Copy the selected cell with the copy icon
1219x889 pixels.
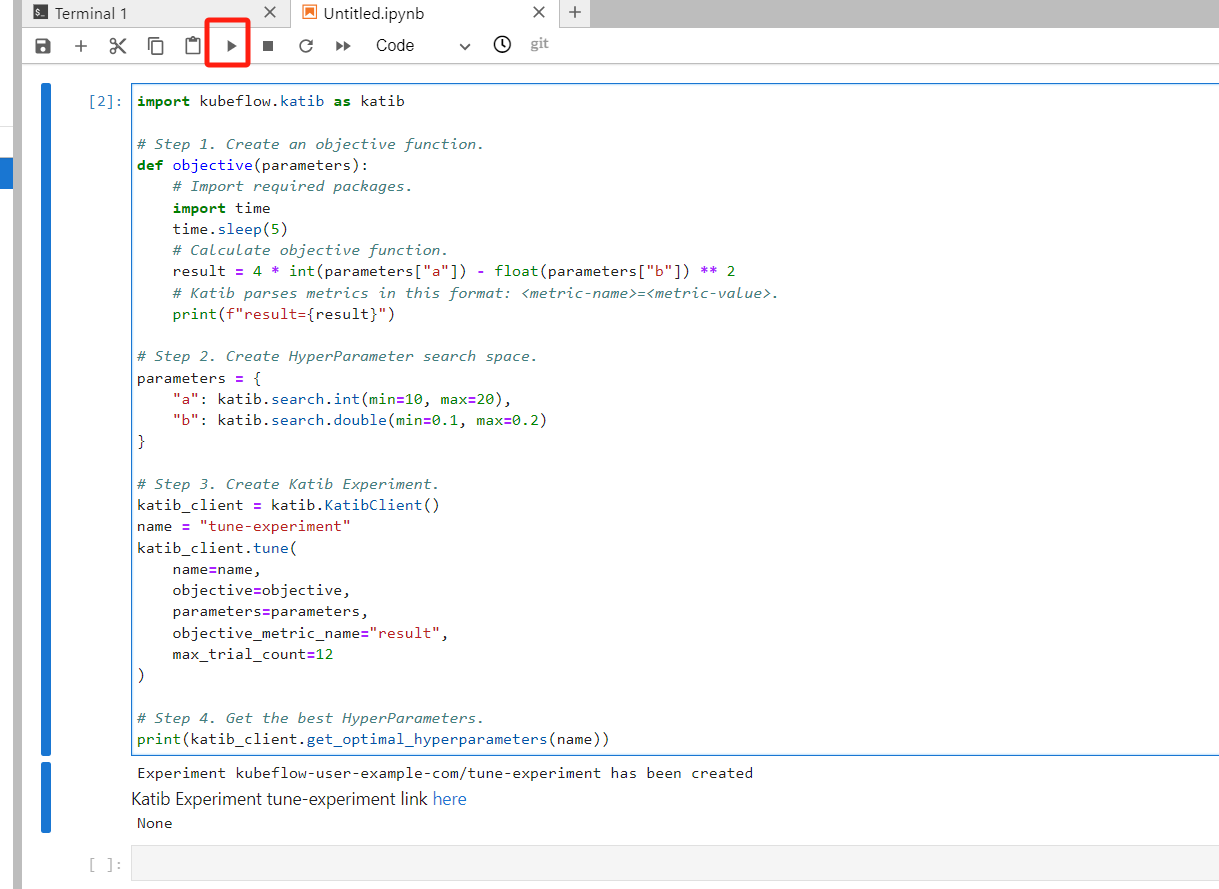[156, 46]
